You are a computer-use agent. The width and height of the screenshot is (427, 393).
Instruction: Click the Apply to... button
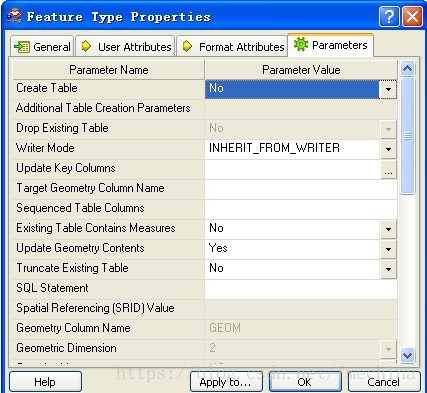tap(226, 382)
